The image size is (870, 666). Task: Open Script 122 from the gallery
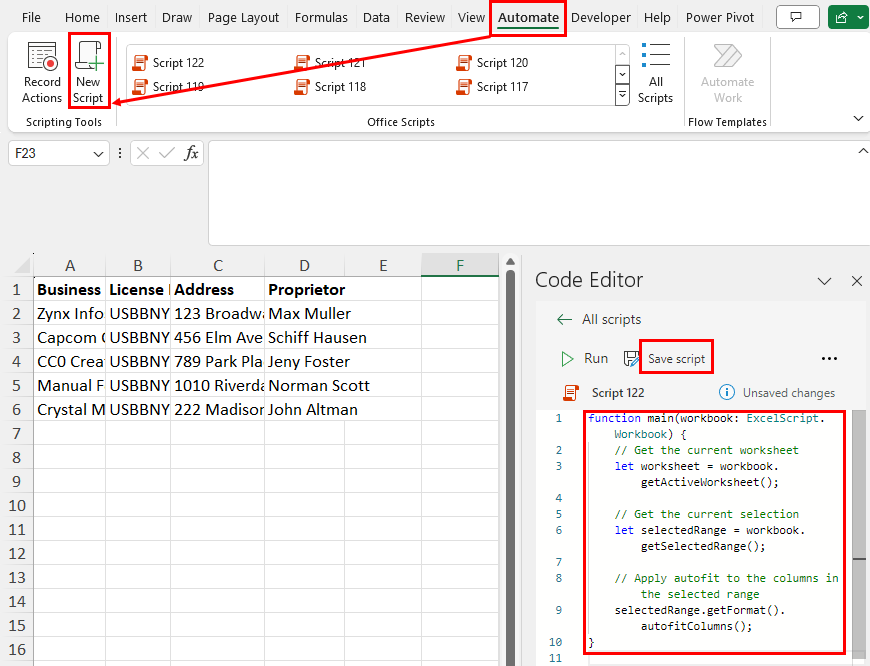[x=168, y=63]
